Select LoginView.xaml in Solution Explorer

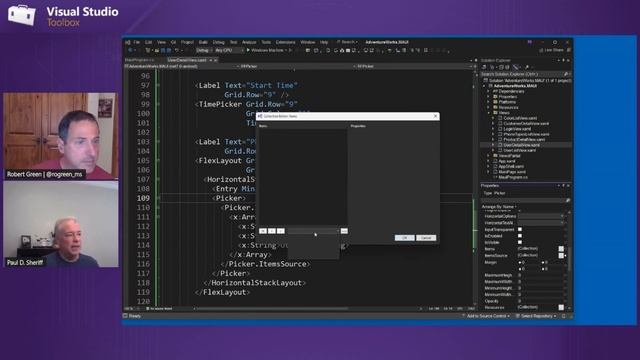tap(517, 129)
